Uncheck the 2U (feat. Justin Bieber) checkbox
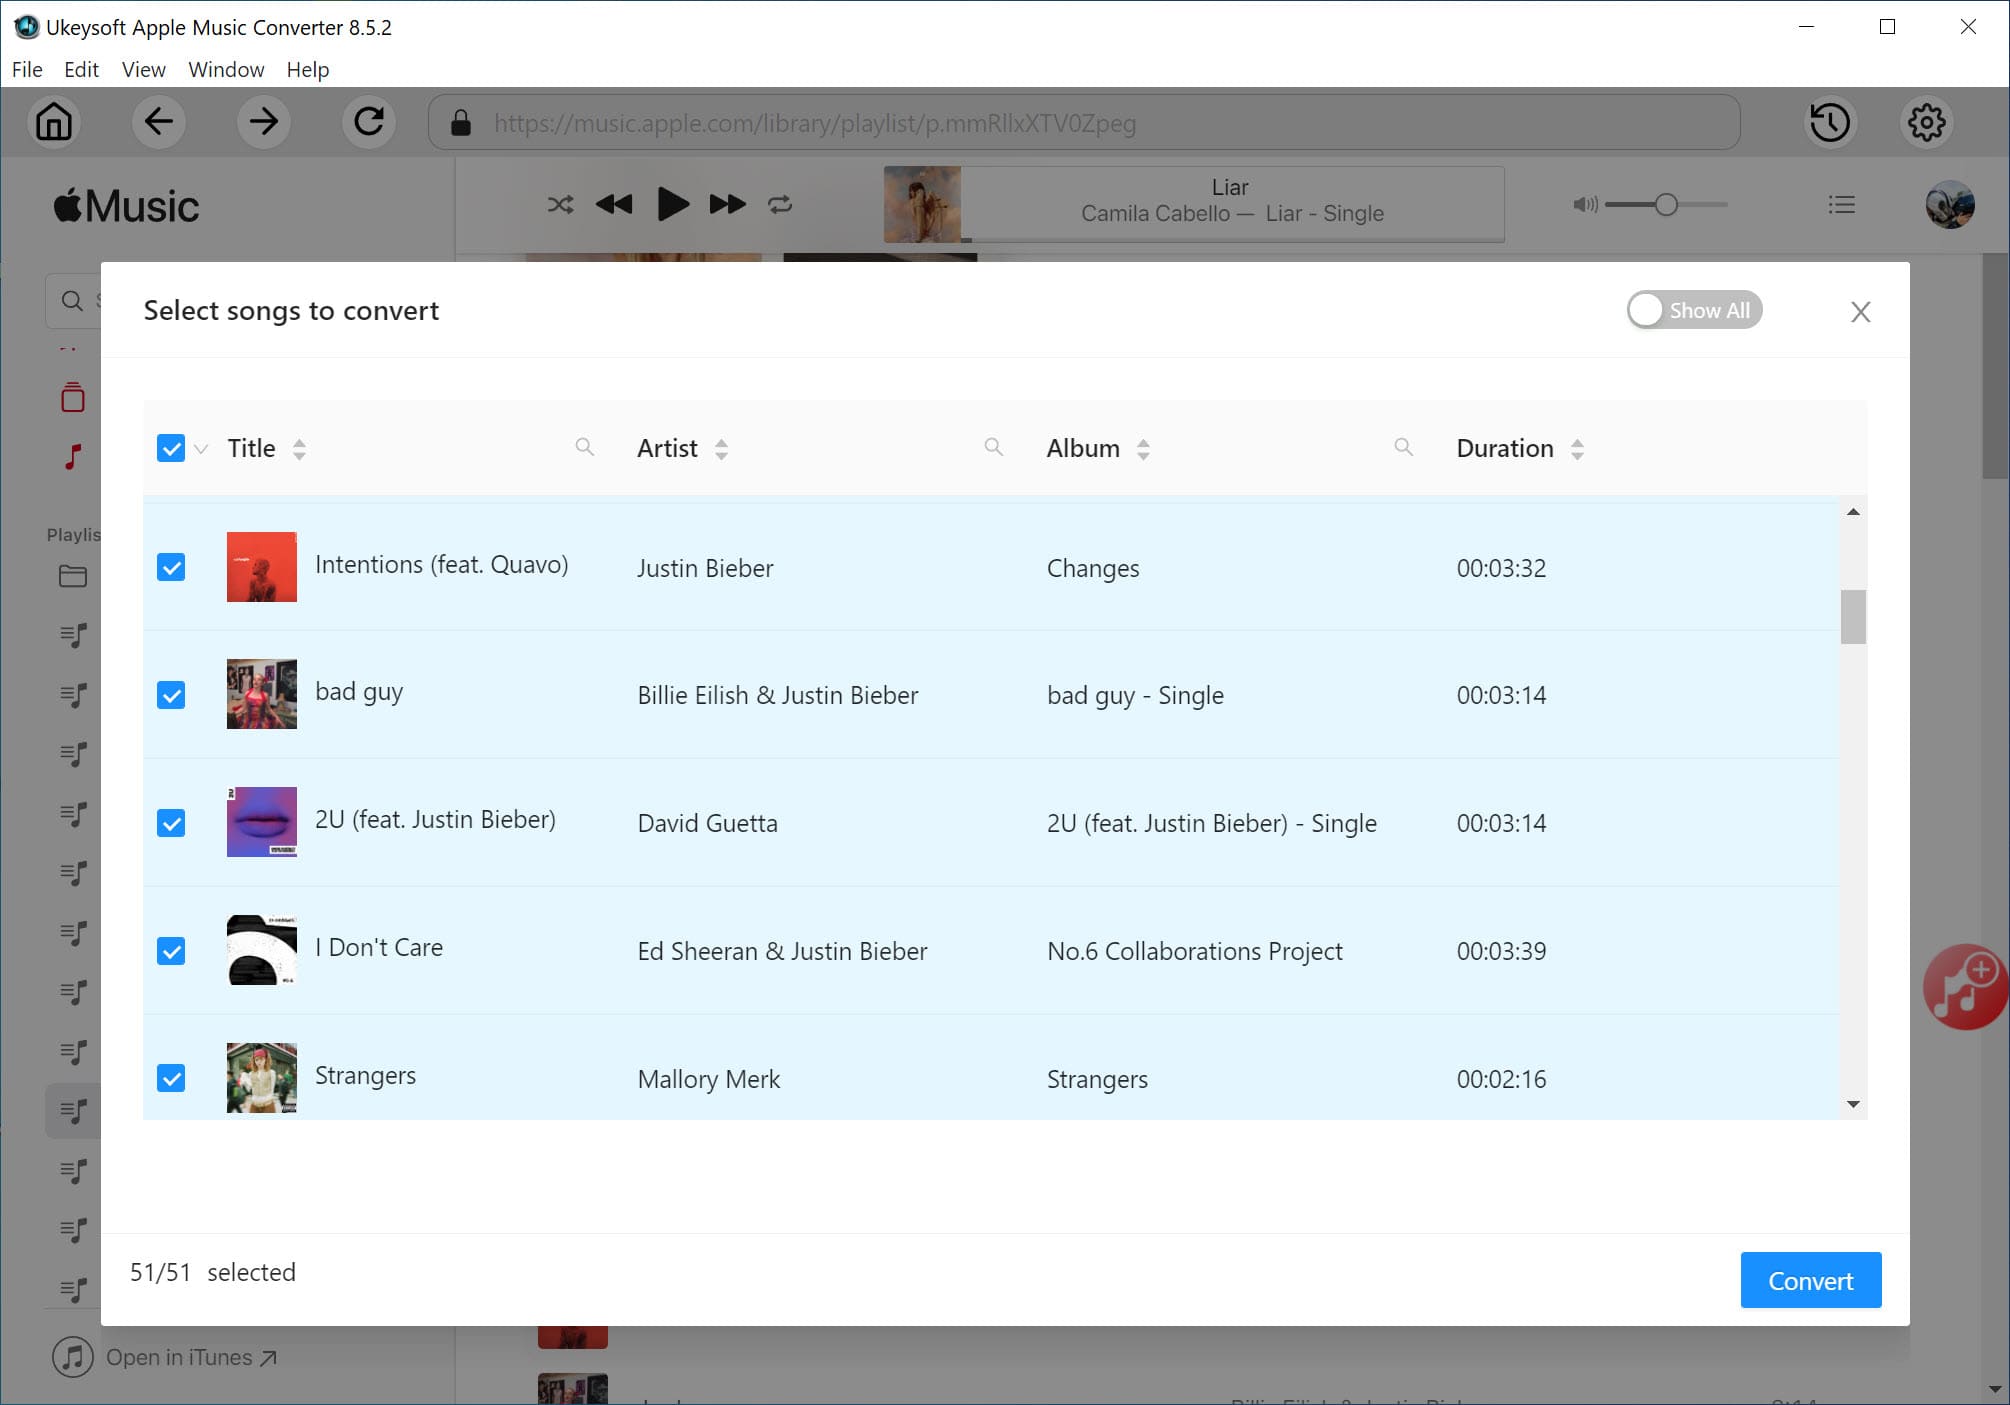This screenshot has width=2010, height=1405. tap(171, 823)
